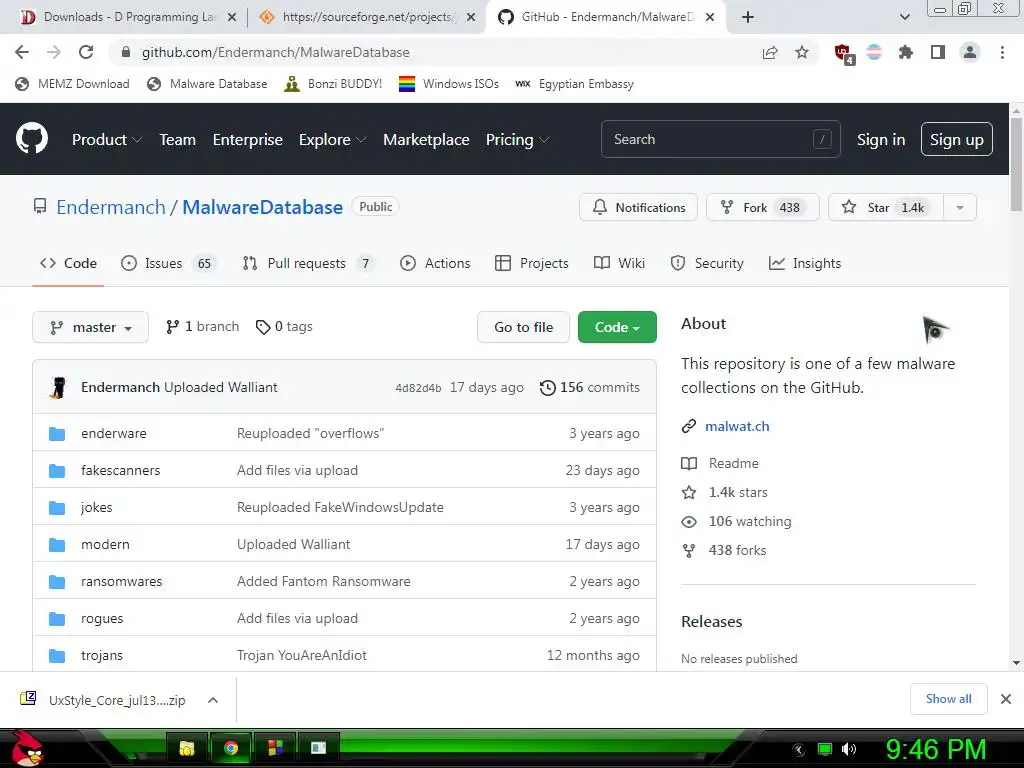Star the repository
This screenshot has width=1024, height=768.
point(886,208)
